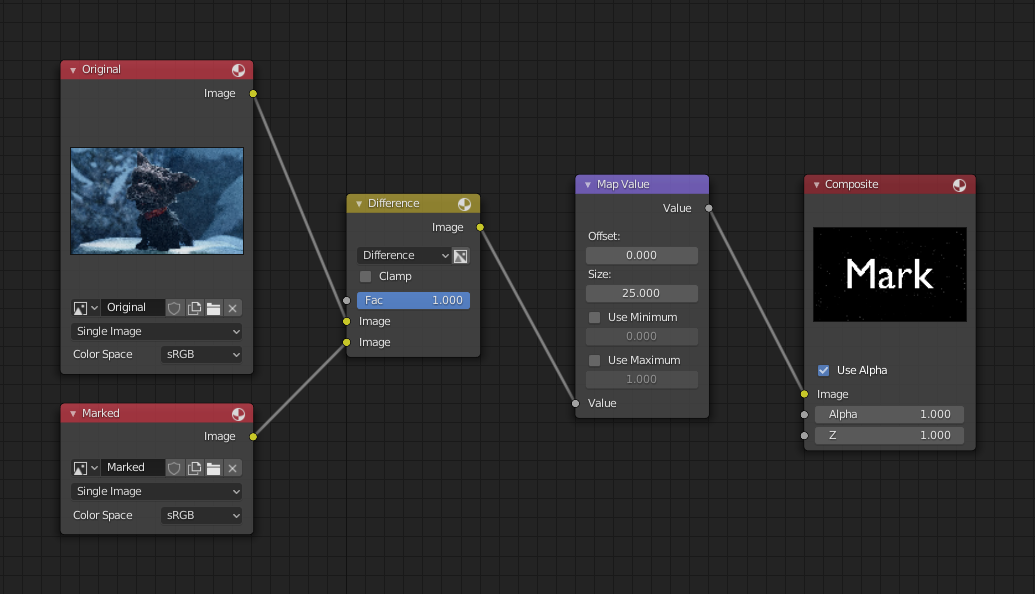The width and height of the screenshot is (1035, 594).
Task: Open Single Image source dropdown in Original node
Action: click(157, 331)
